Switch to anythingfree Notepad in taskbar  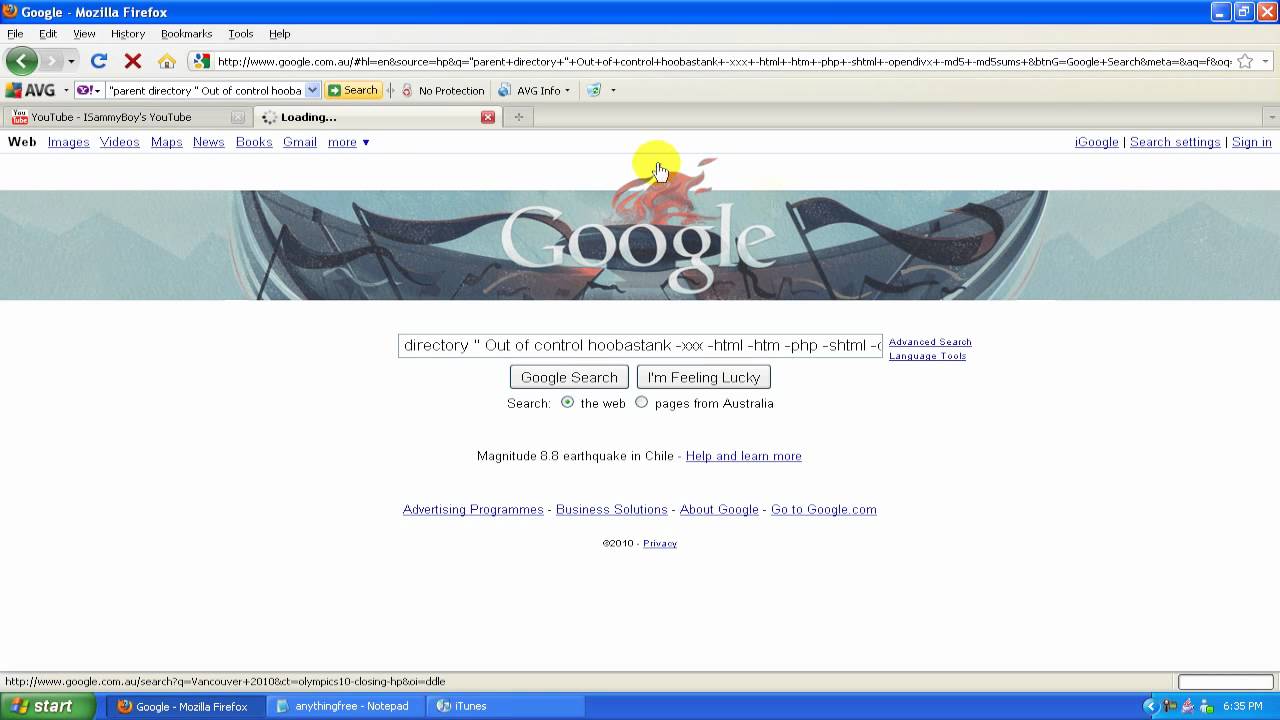[x=347, y=706]
